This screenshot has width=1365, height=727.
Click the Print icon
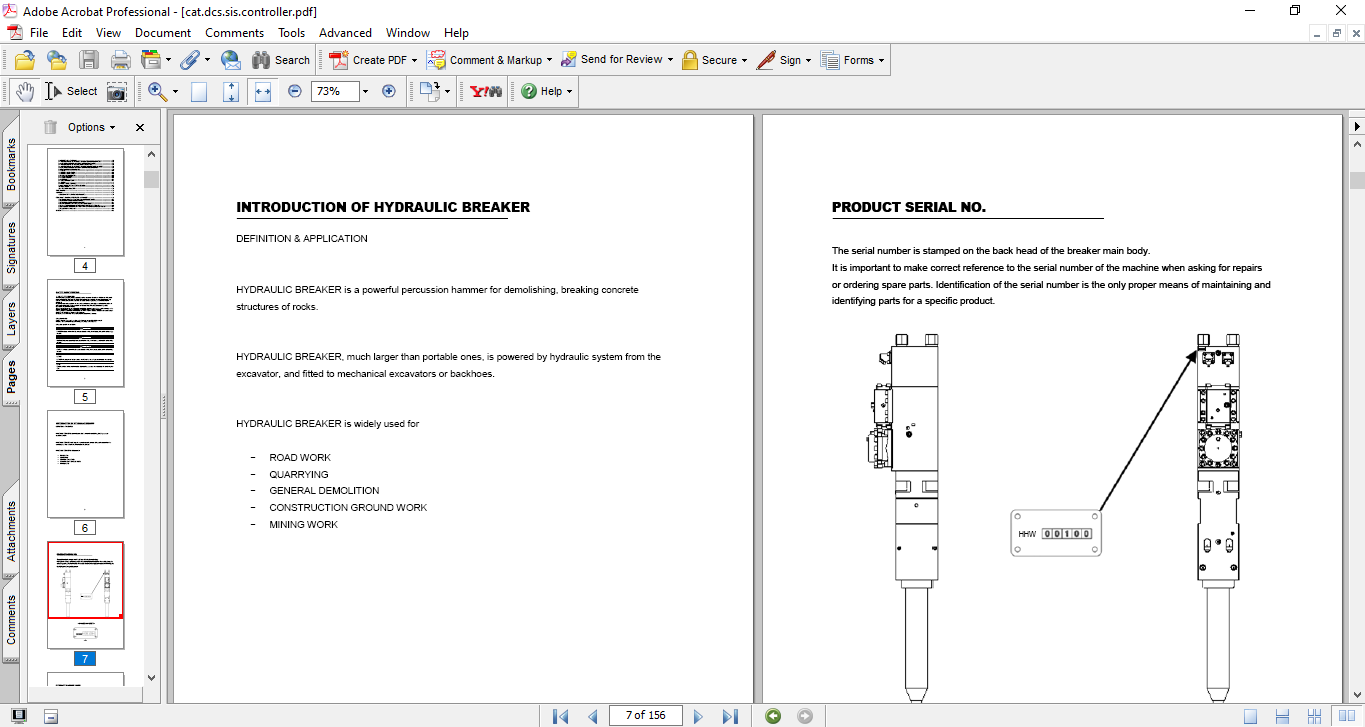tap(120, 60)
